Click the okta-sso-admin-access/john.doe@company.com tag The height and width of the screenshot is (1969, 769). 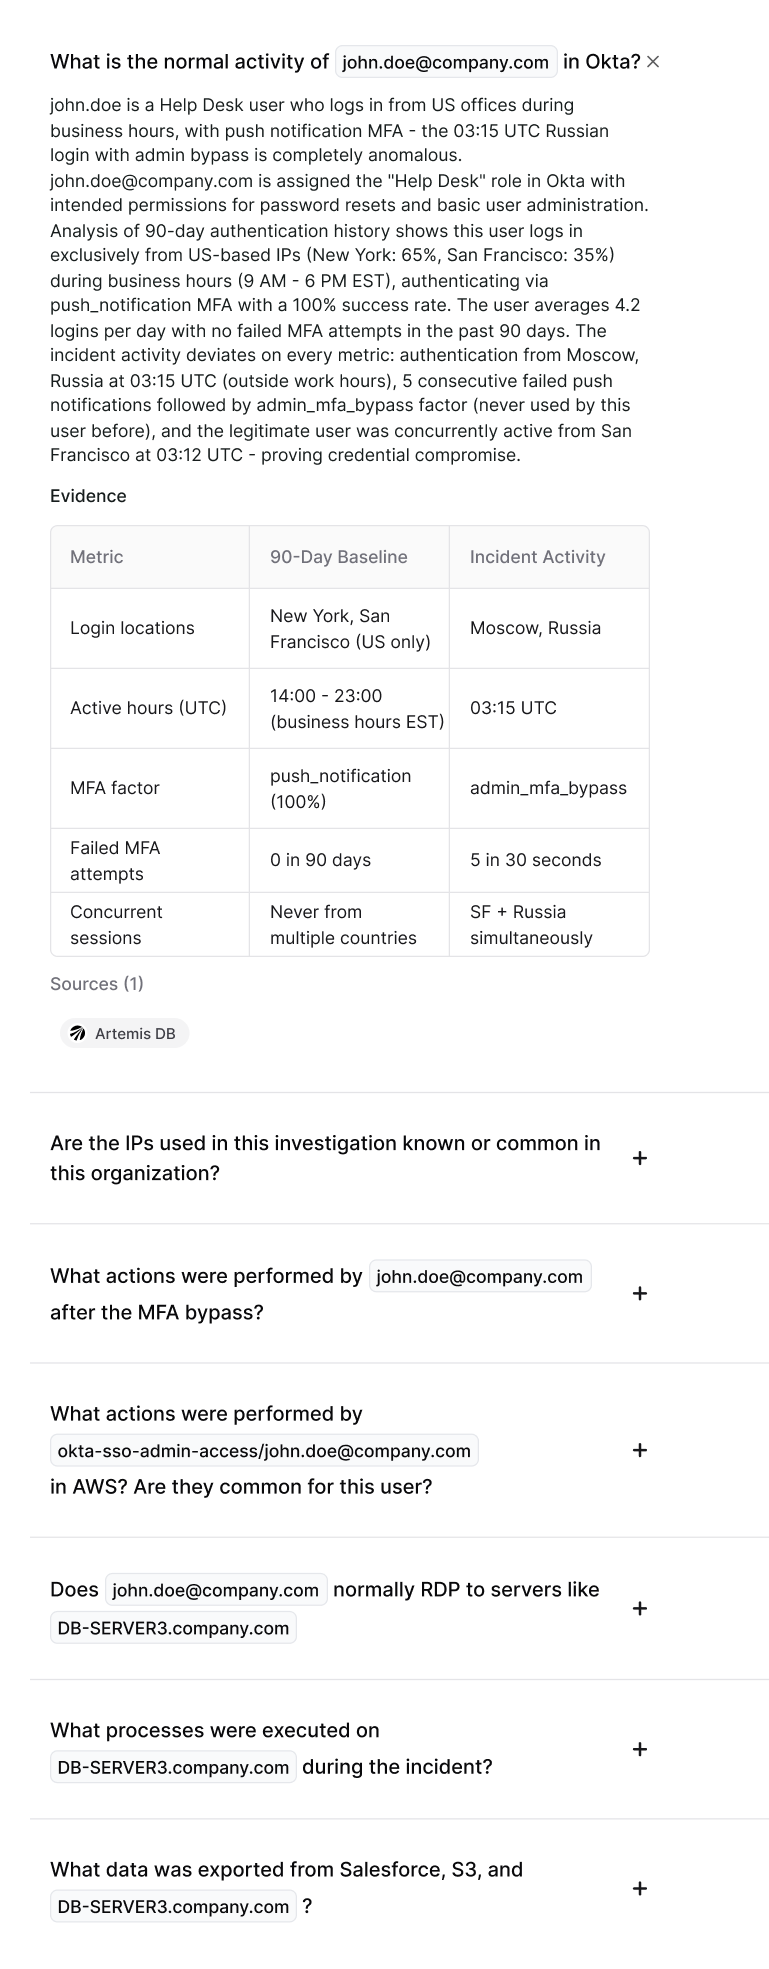tap(264, 1451)
